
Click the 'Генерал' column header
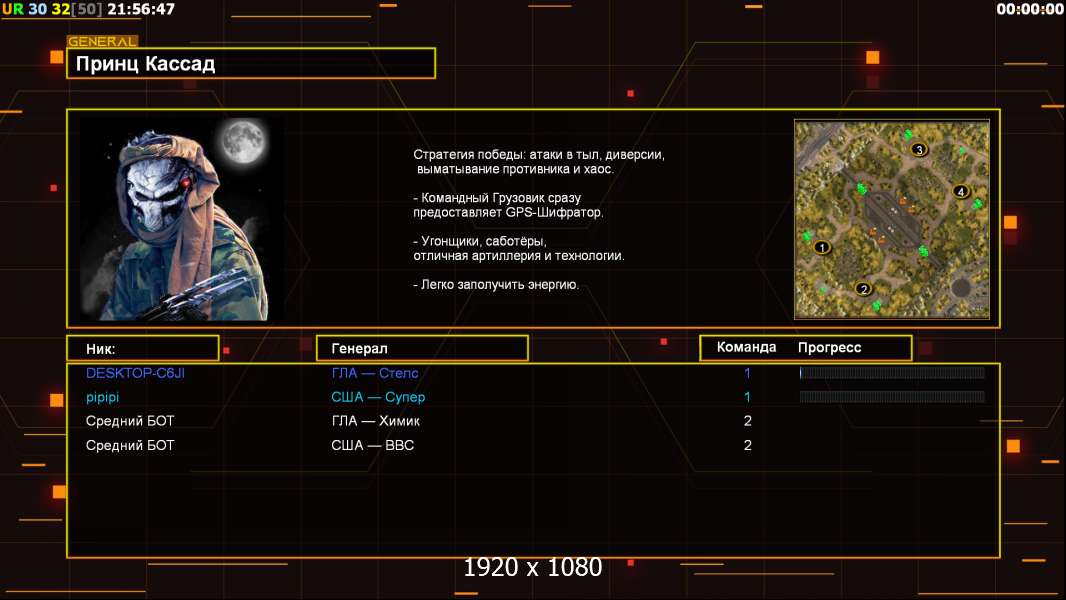(x=422, y=348)
